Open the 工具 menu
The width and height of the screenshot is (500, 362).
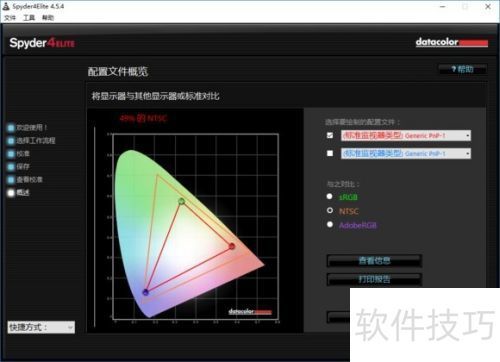pos(29,18)
